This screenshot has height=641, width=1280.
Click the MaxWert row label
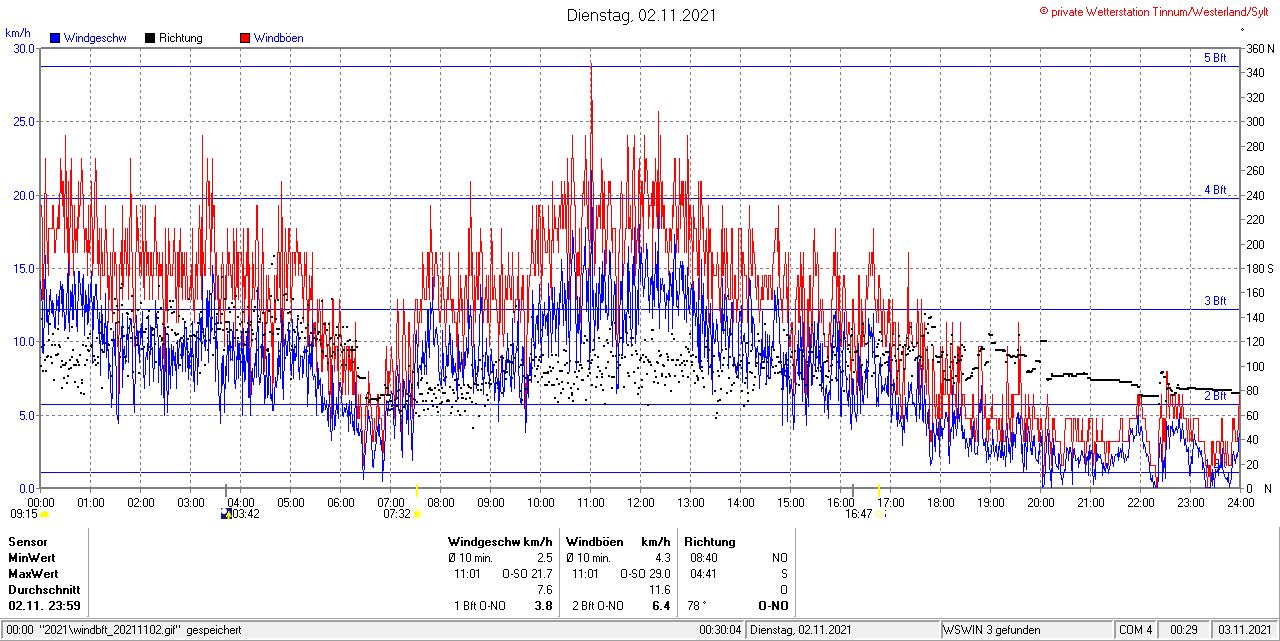[x=32, y=574]
